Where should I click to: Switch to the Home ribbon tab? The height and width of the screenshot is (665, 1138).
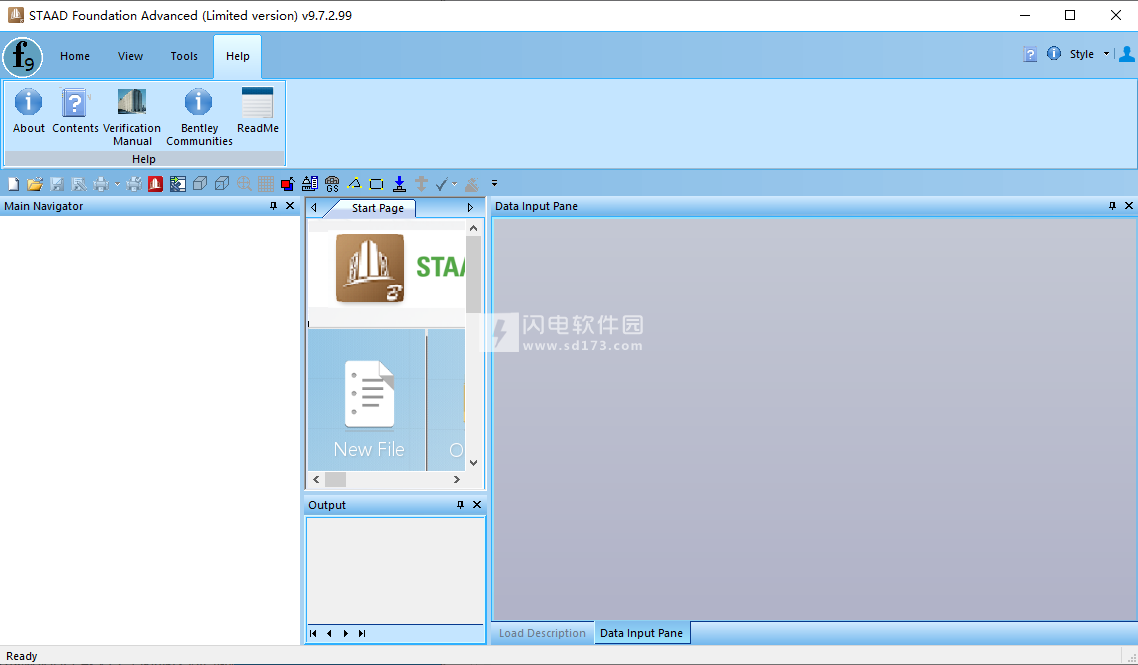click(x=75, y=56)
